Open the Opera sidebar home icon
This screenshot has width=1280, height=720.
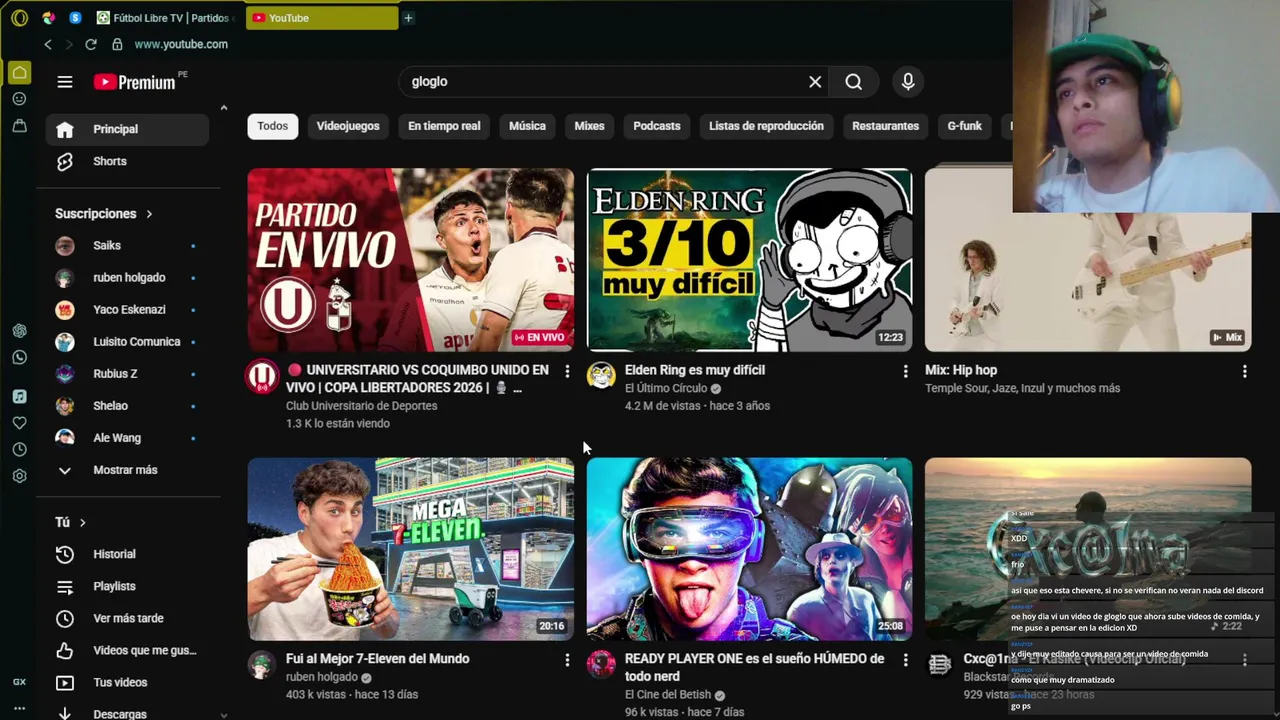point(19,72)
